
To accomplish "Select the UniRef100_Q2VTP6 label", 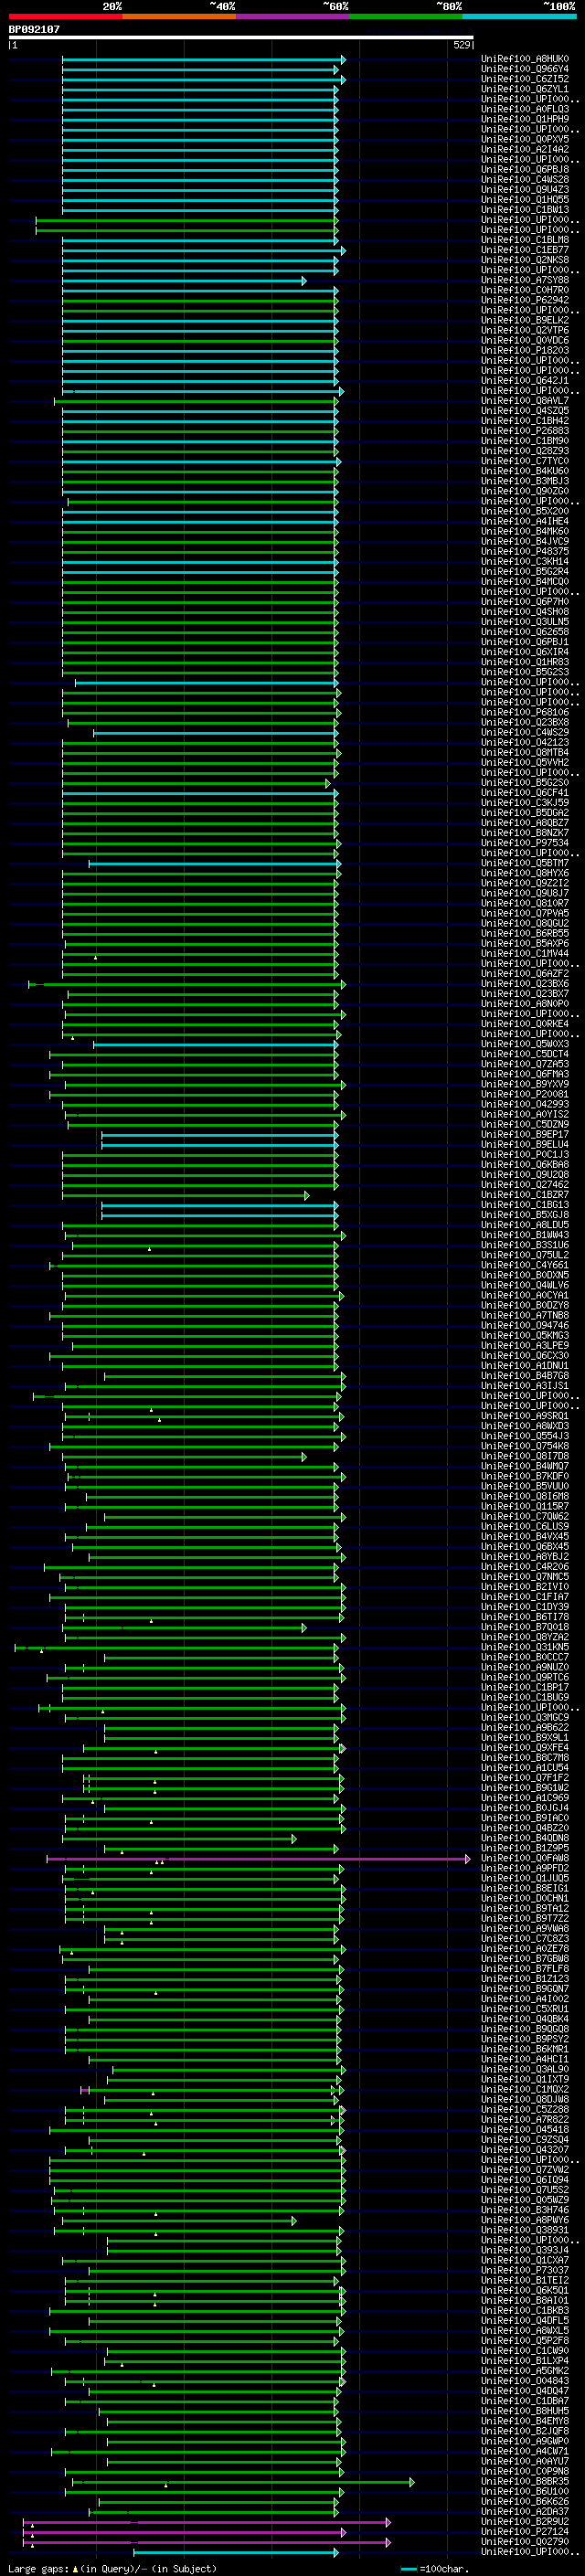I will click(525, 330).
